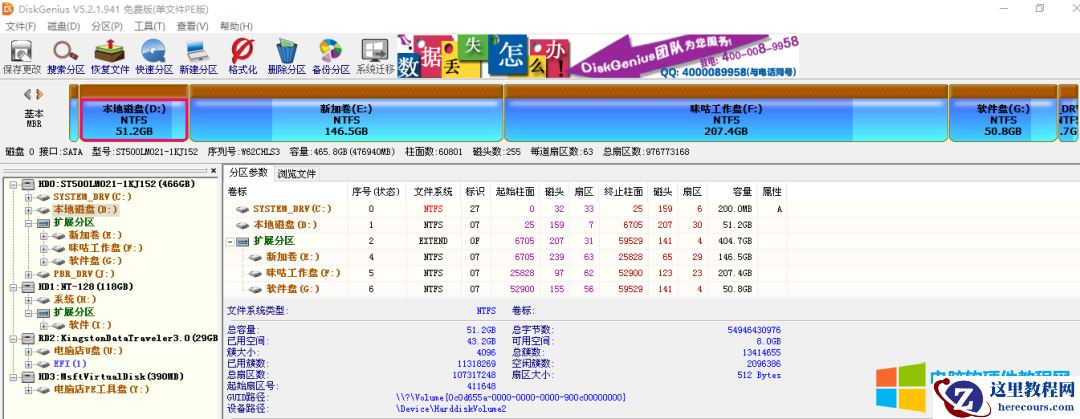The height and width of the screenshot is (419, 1080).
Task: Expand PBR_DRV(J:) node in the tree
Action: (x=28, y=274)
